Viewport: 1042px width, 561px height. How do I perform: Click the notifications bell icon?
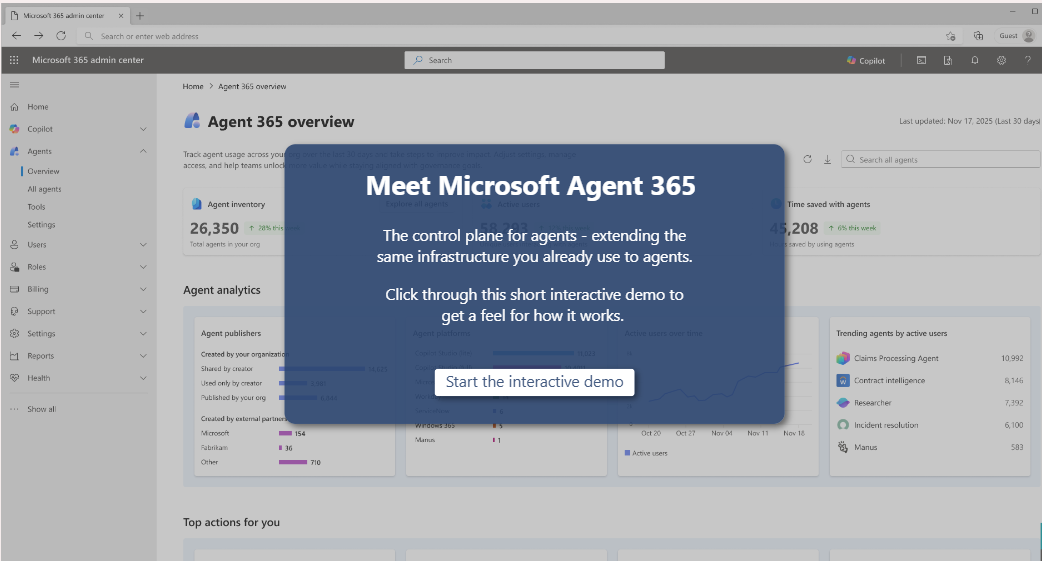[974, 60]
